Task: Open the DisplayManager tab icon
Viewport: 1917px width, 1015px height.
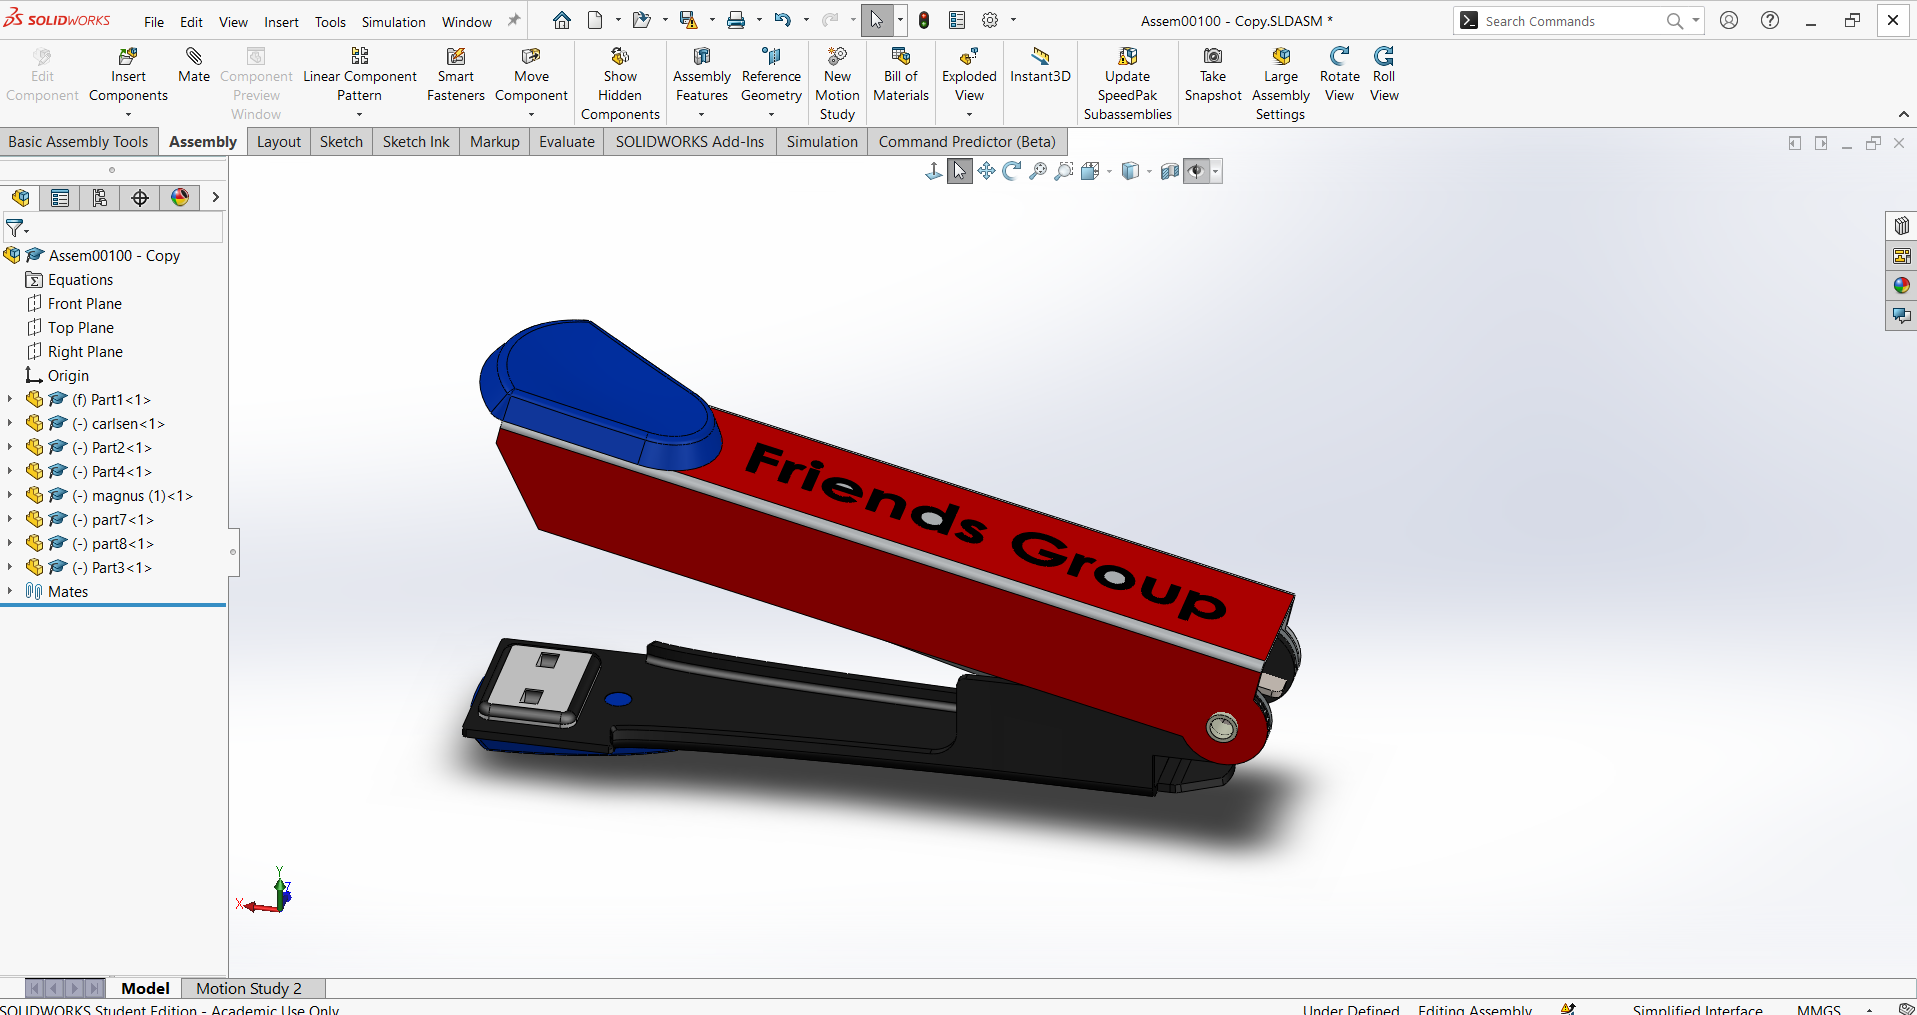Action: click(x=180, y=198)
